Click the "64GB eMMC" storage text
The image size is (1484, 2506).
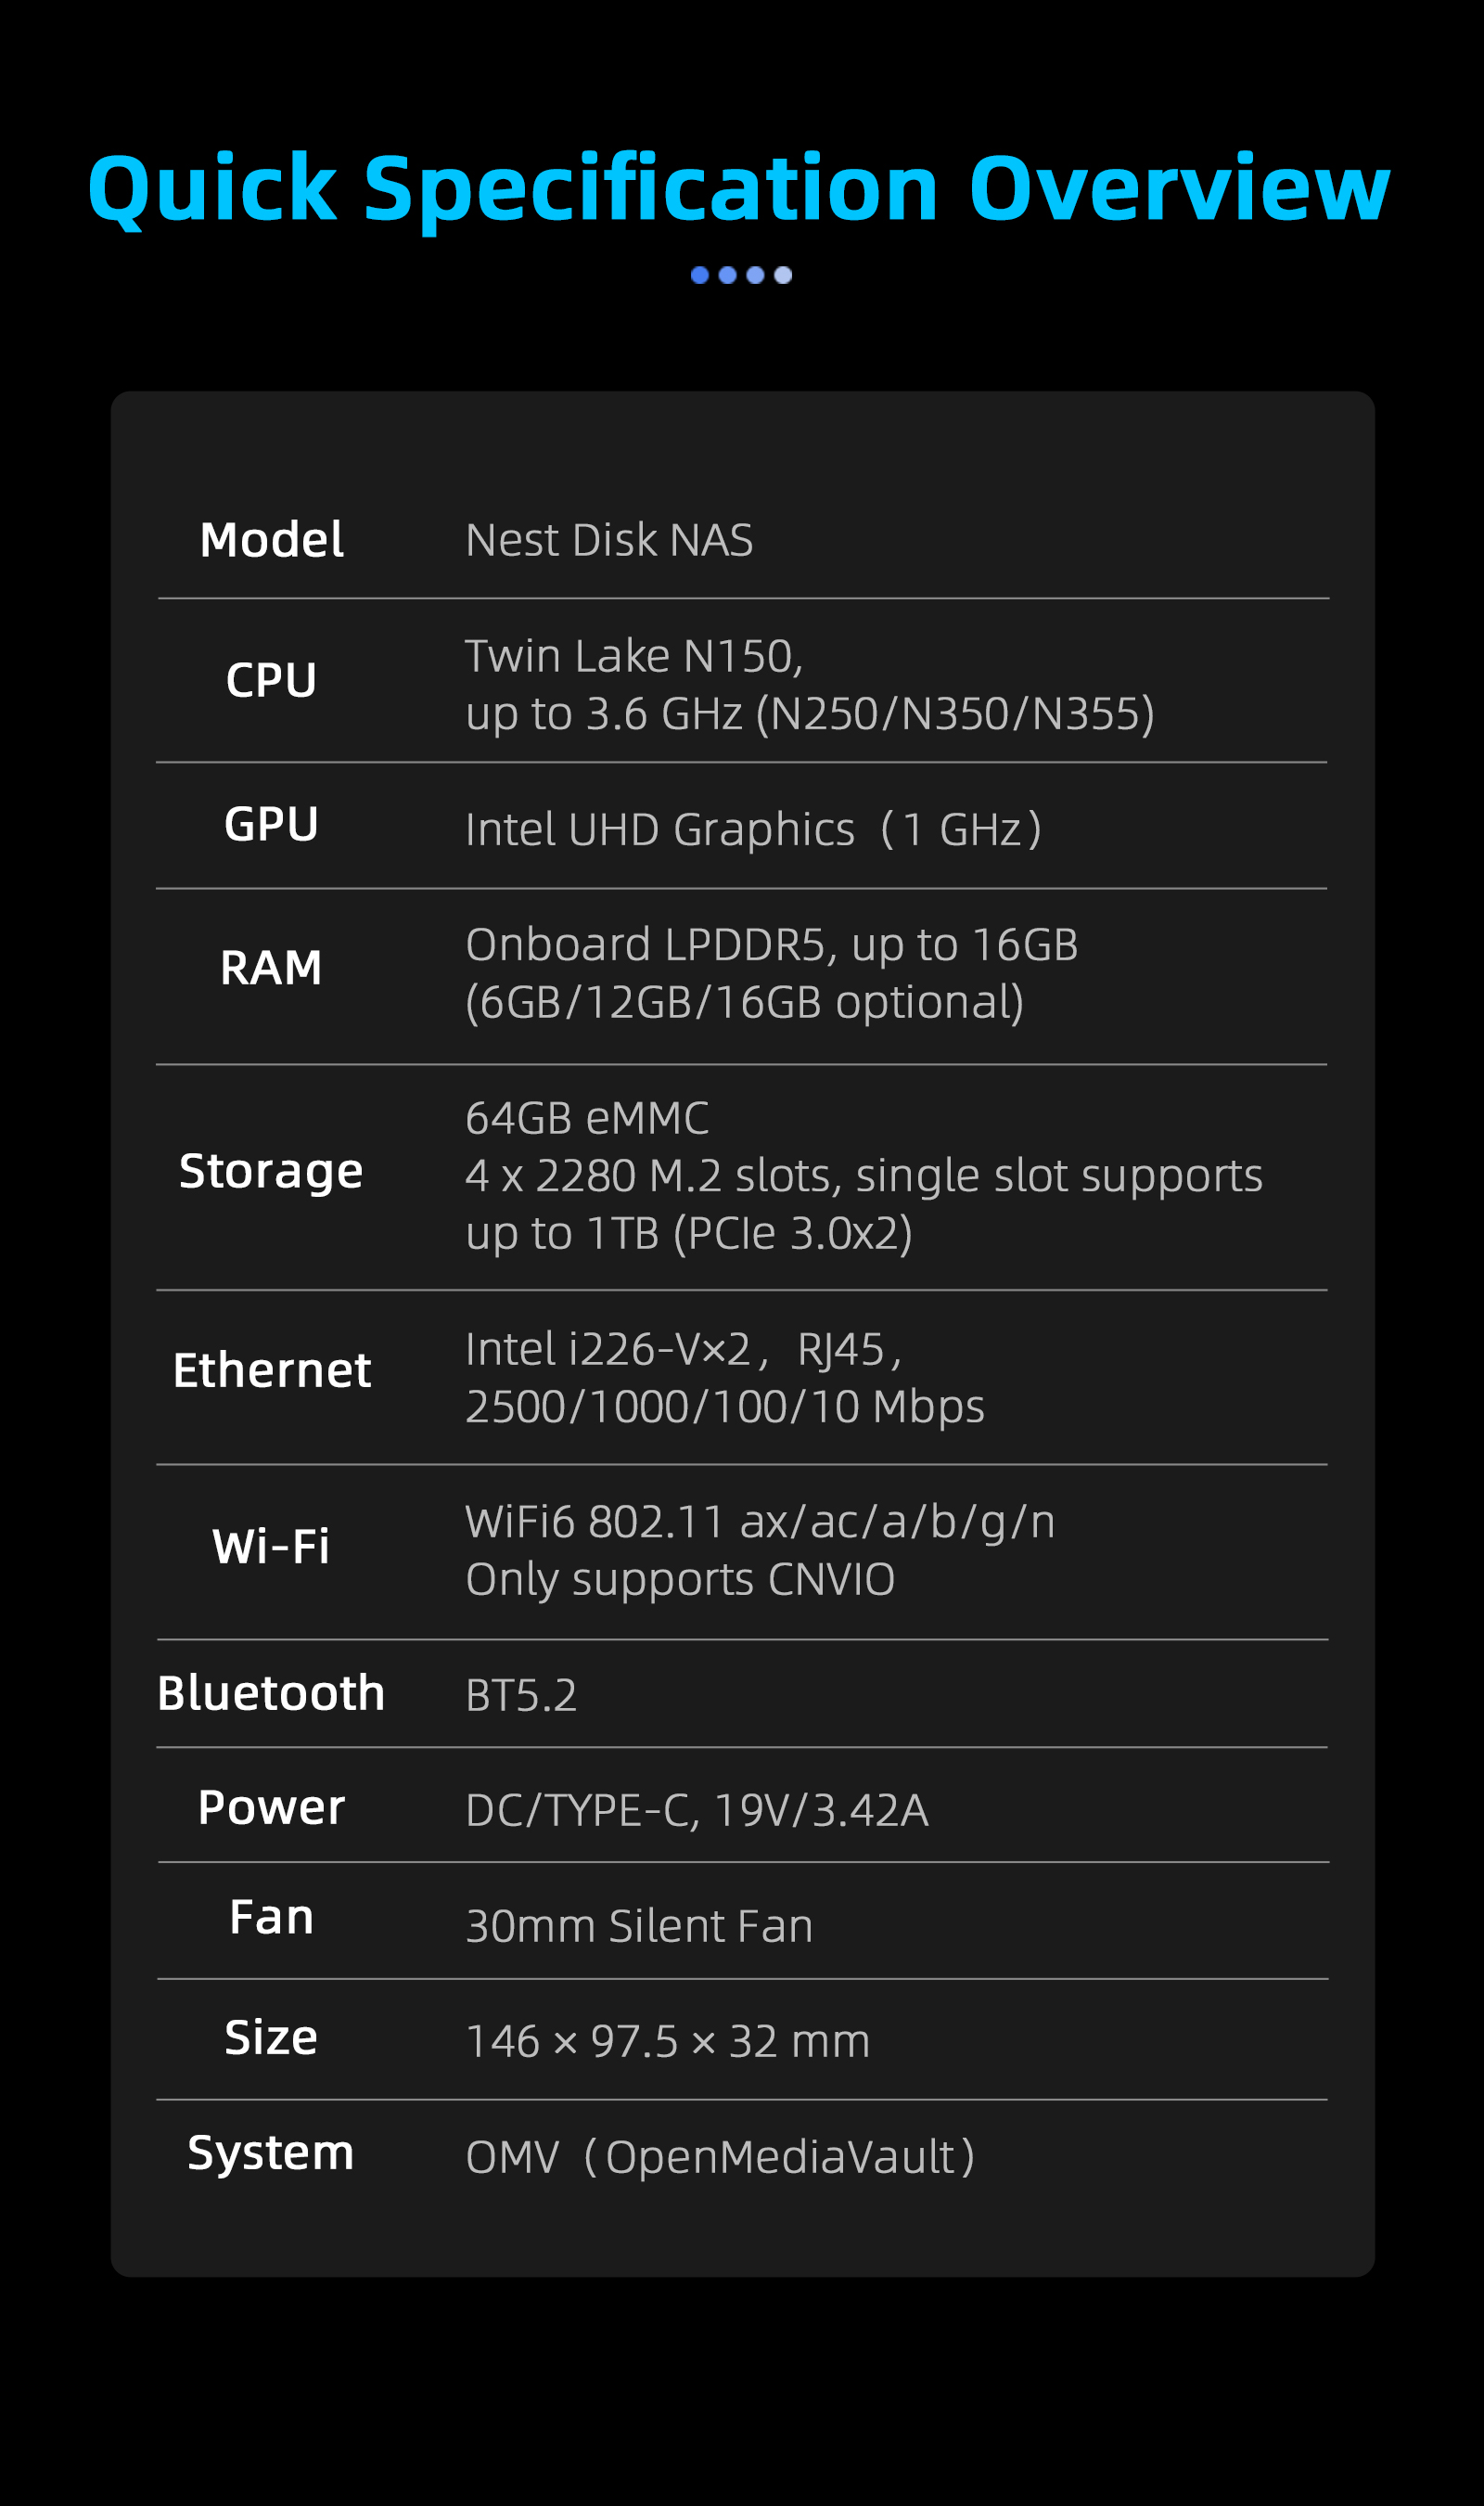click(x=587, y=1119)
